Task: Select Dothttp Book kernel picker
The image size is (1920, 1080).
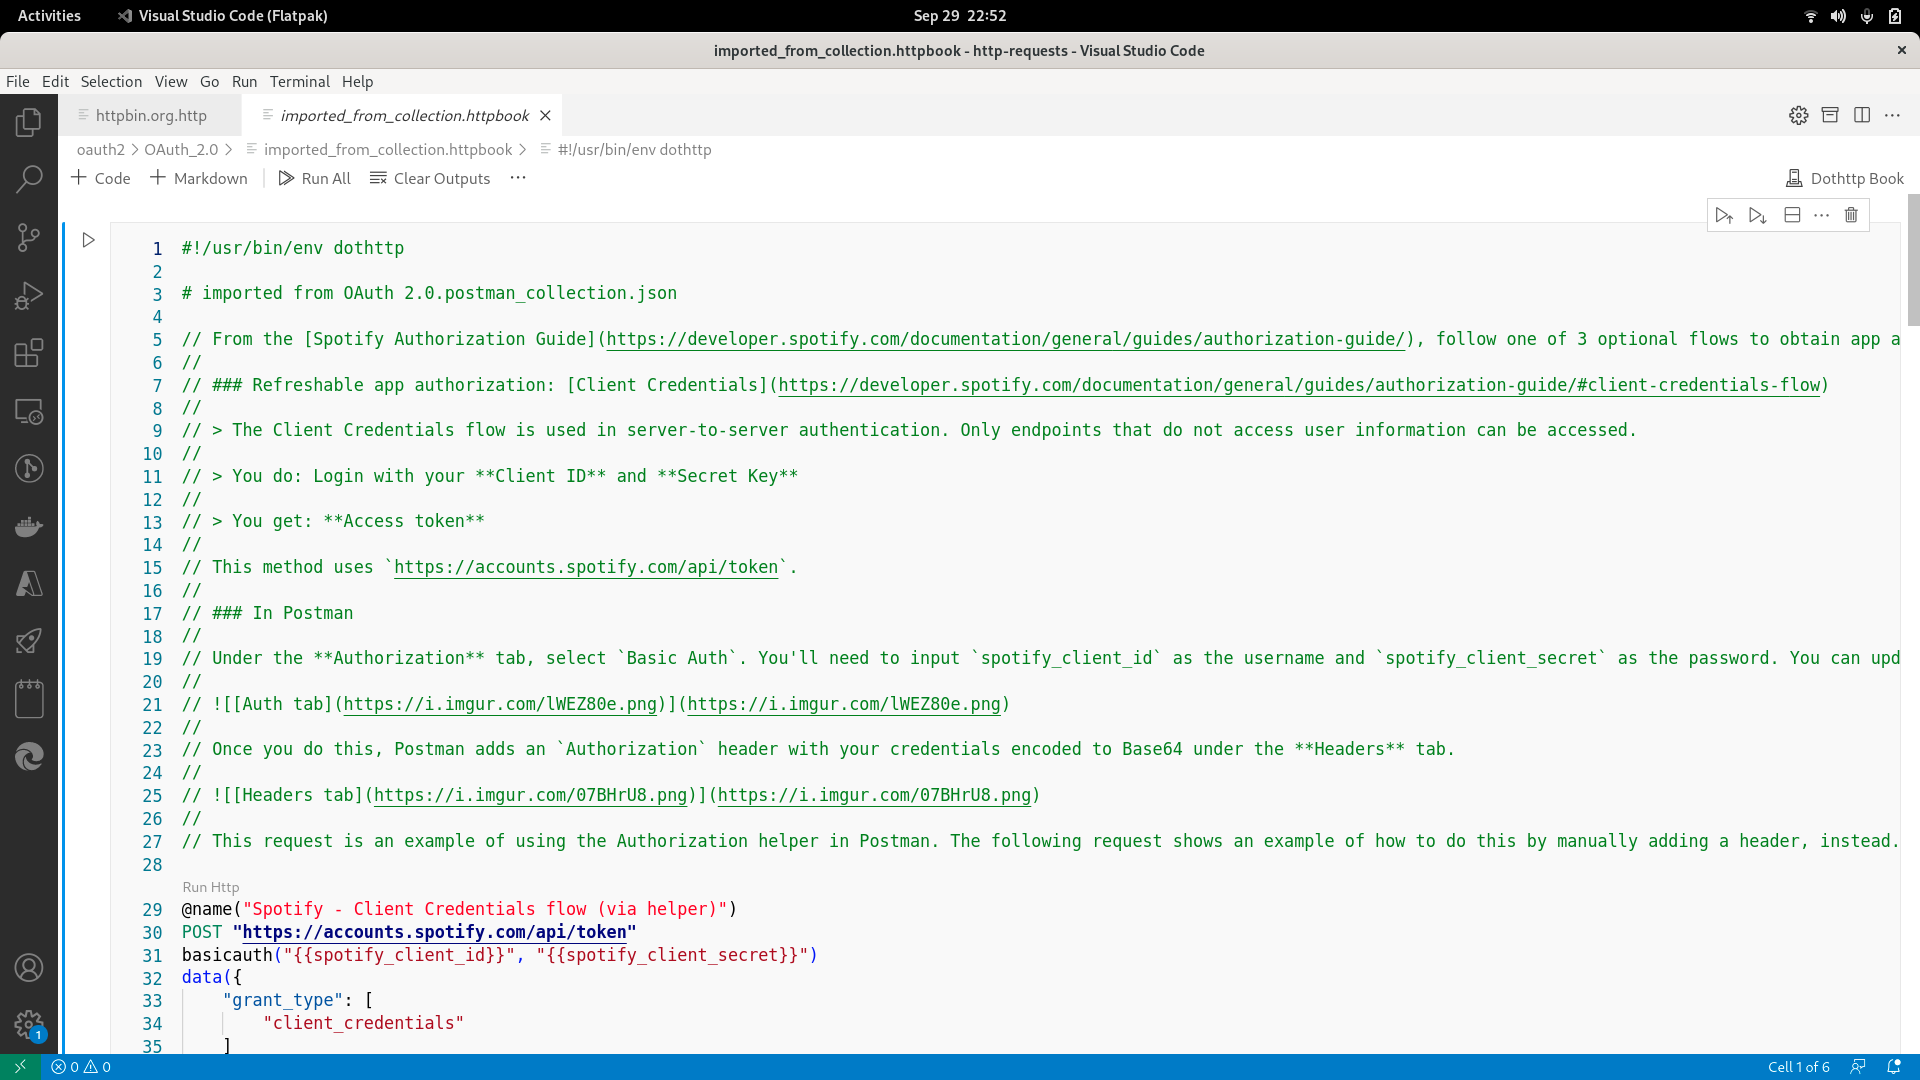Action: tap(1845, 178)
